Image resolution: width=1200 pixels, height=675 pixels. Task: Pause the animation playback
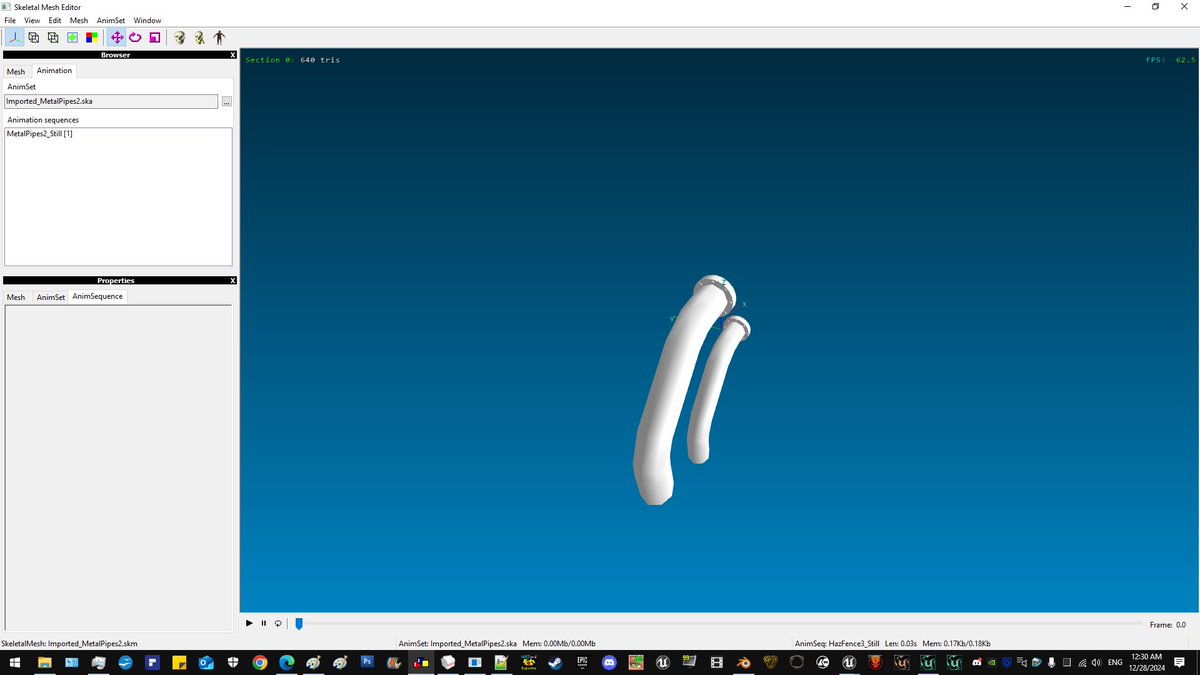click(x=263, y=623)
